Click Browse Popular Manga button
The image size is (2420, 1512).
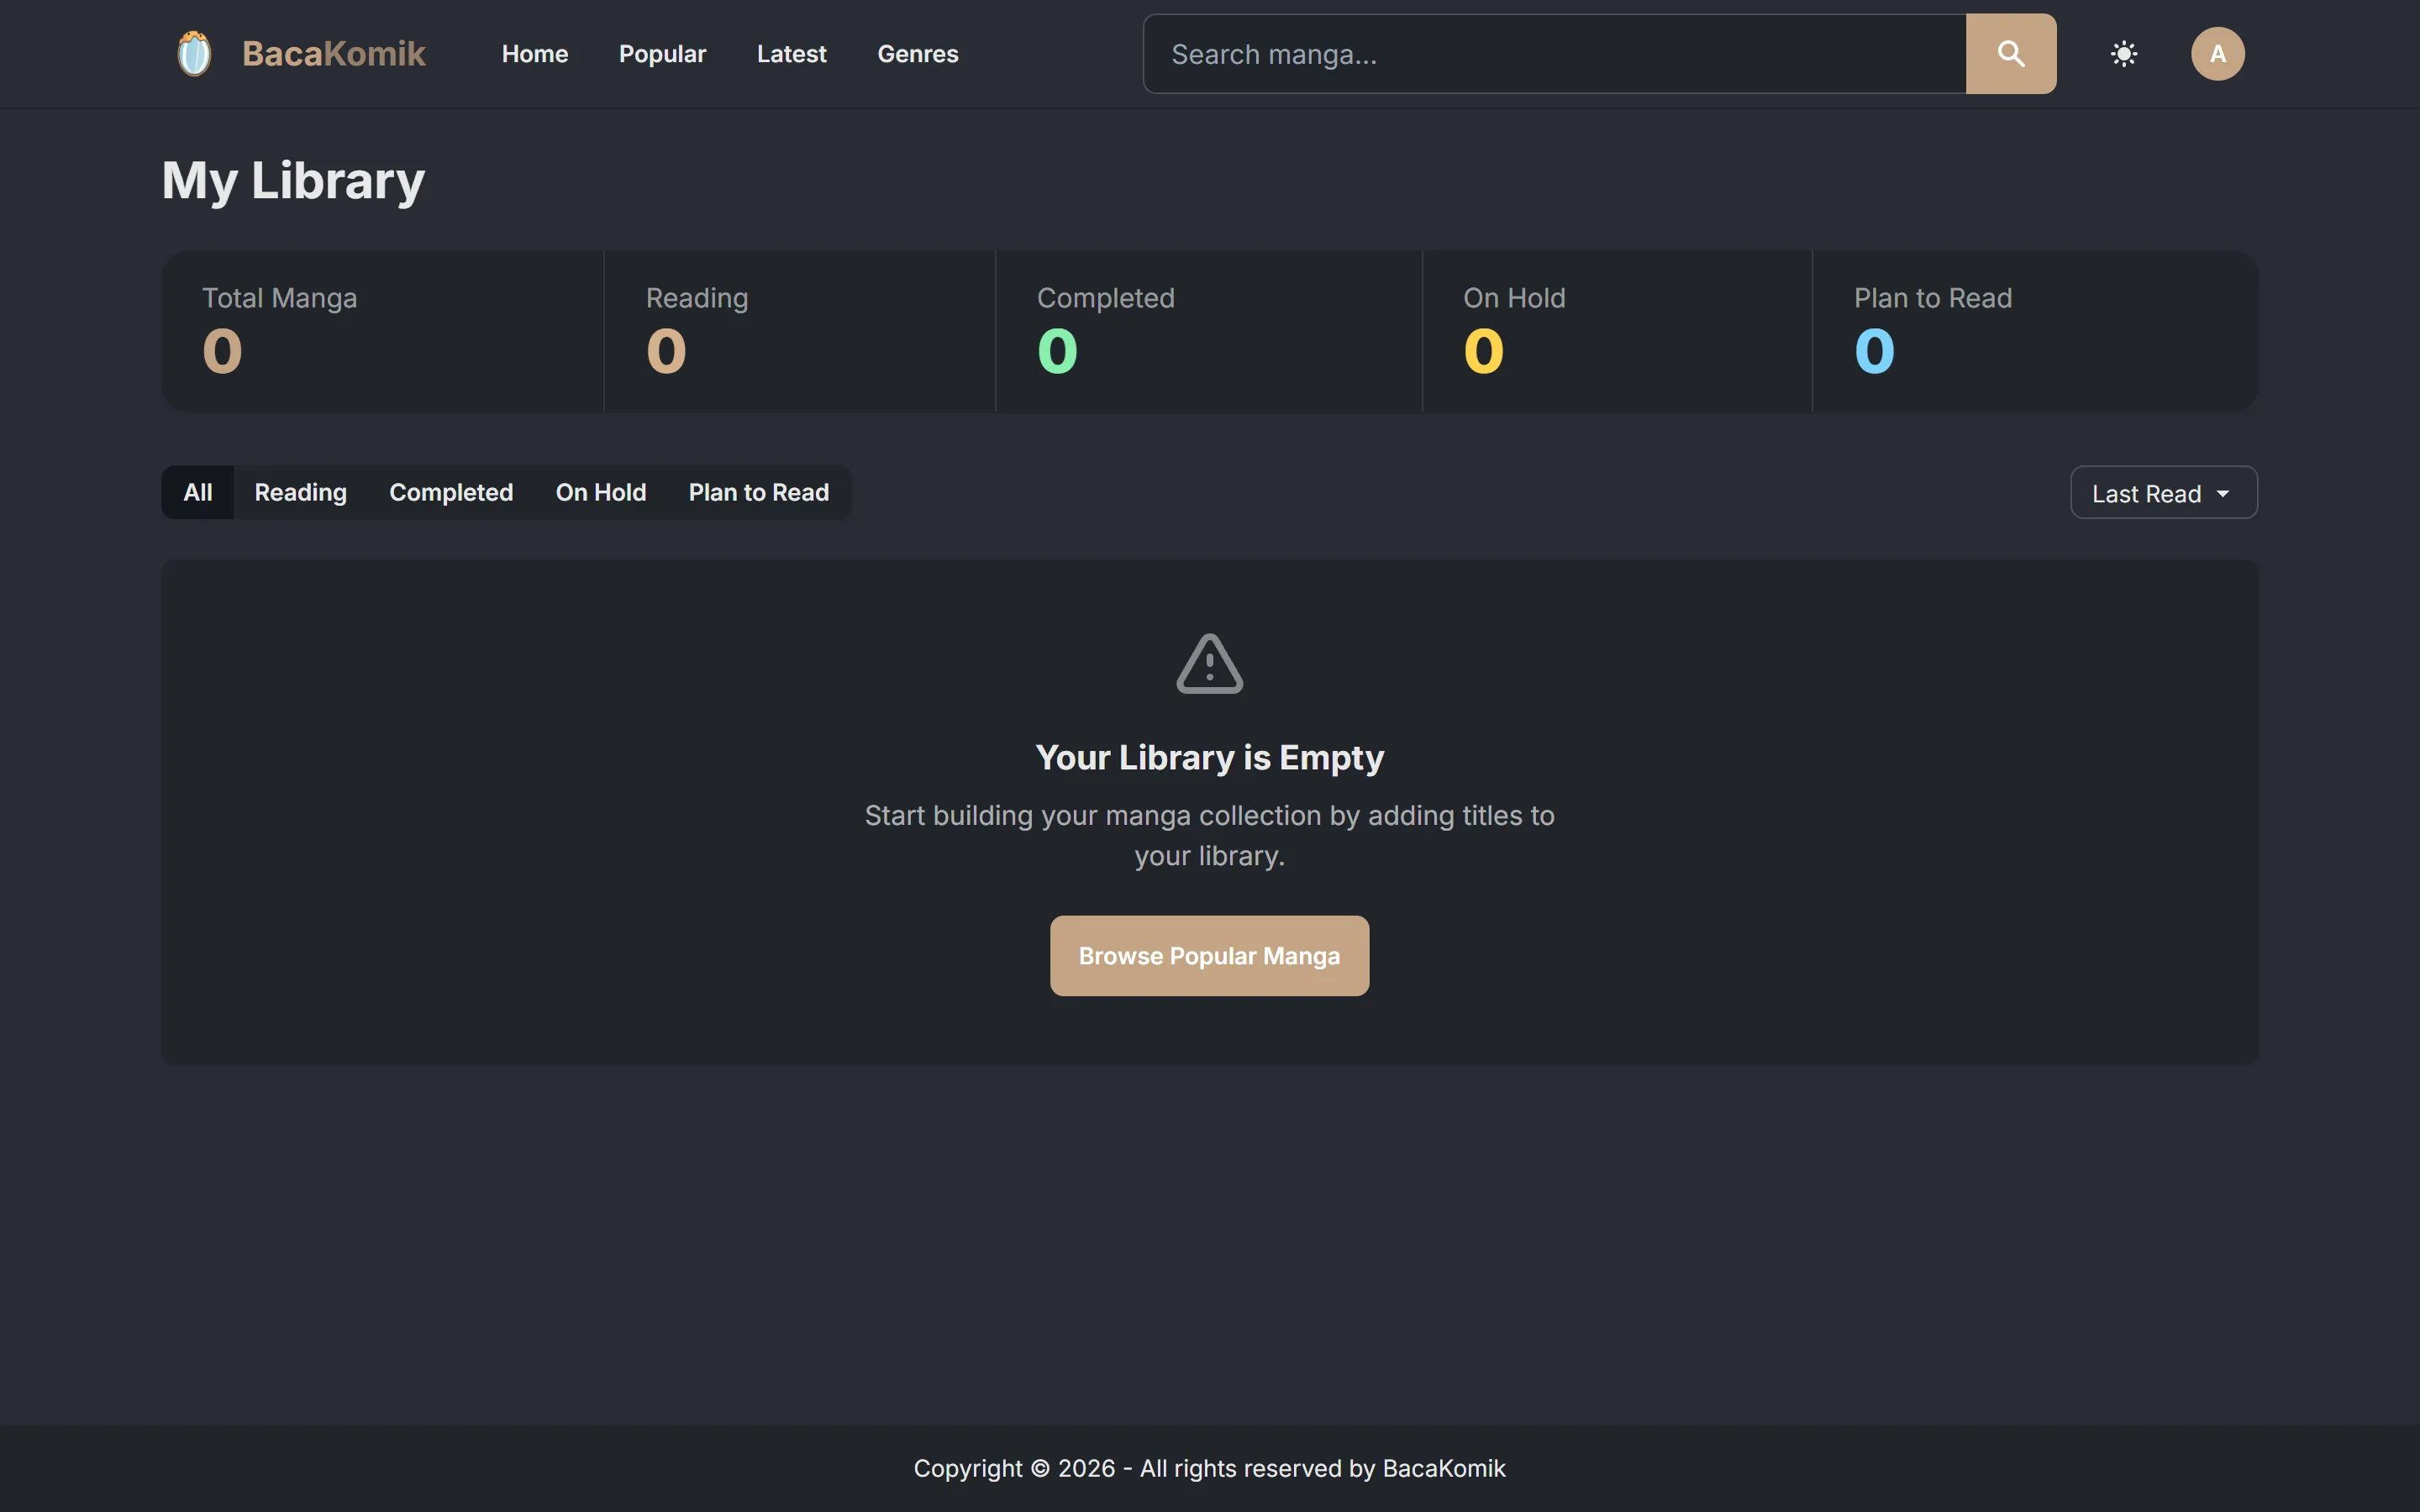(x=1209, y=956)
